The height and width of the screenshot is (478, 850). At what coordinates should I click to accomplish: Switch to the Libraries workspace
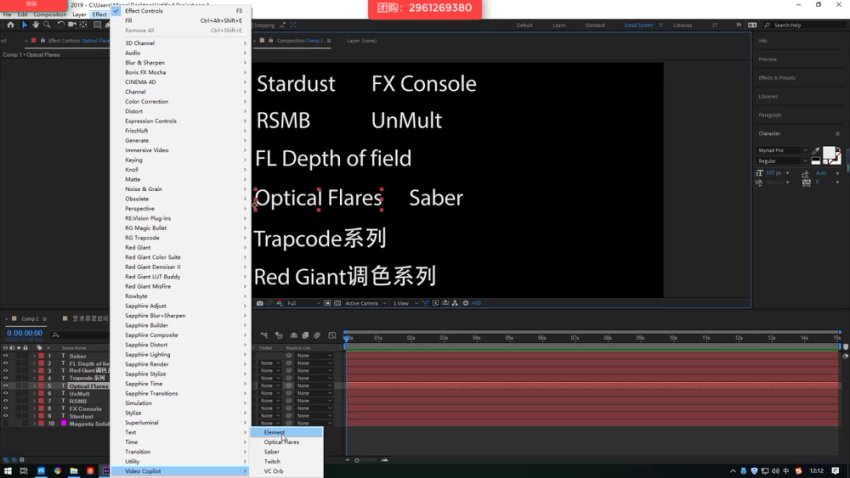tap(682, 25)
